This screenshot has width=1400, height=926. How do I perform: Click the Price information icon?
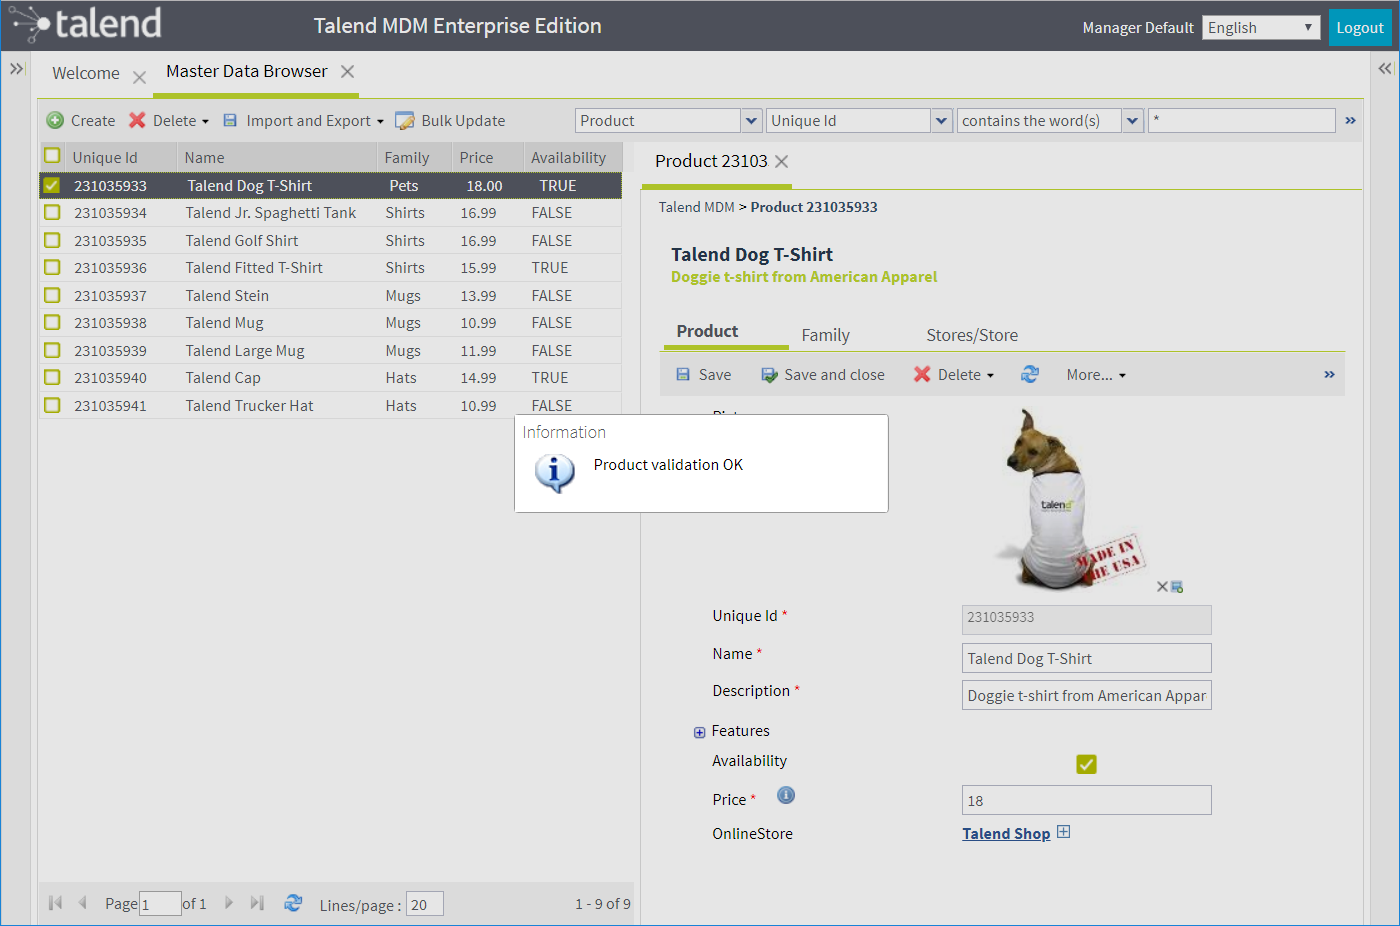tap(786, 795)
